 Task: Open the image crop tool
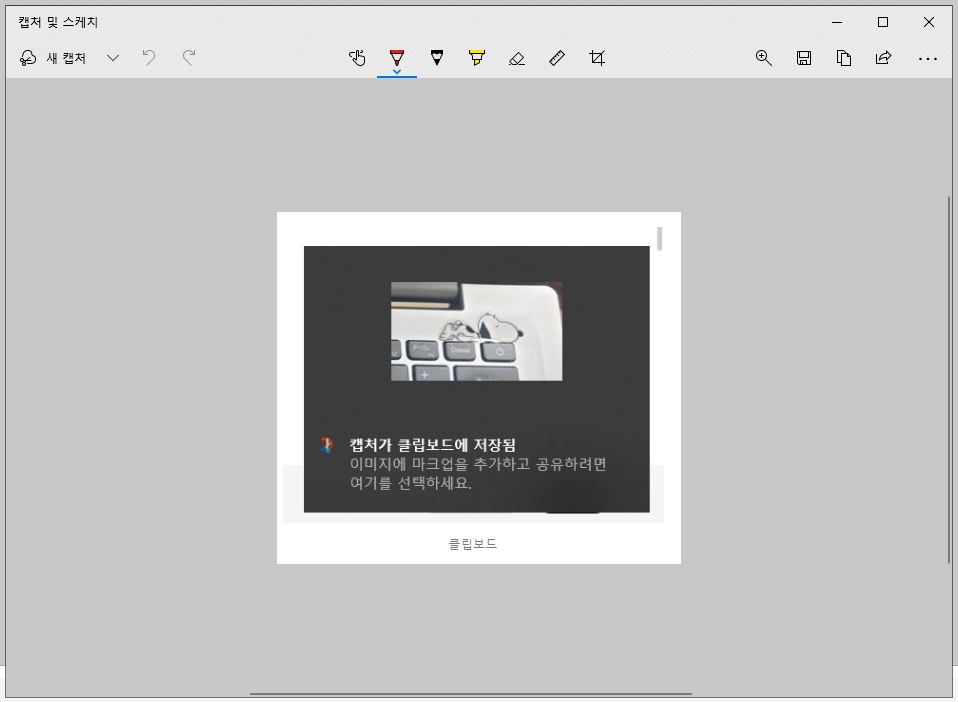[x=597, y=57]
